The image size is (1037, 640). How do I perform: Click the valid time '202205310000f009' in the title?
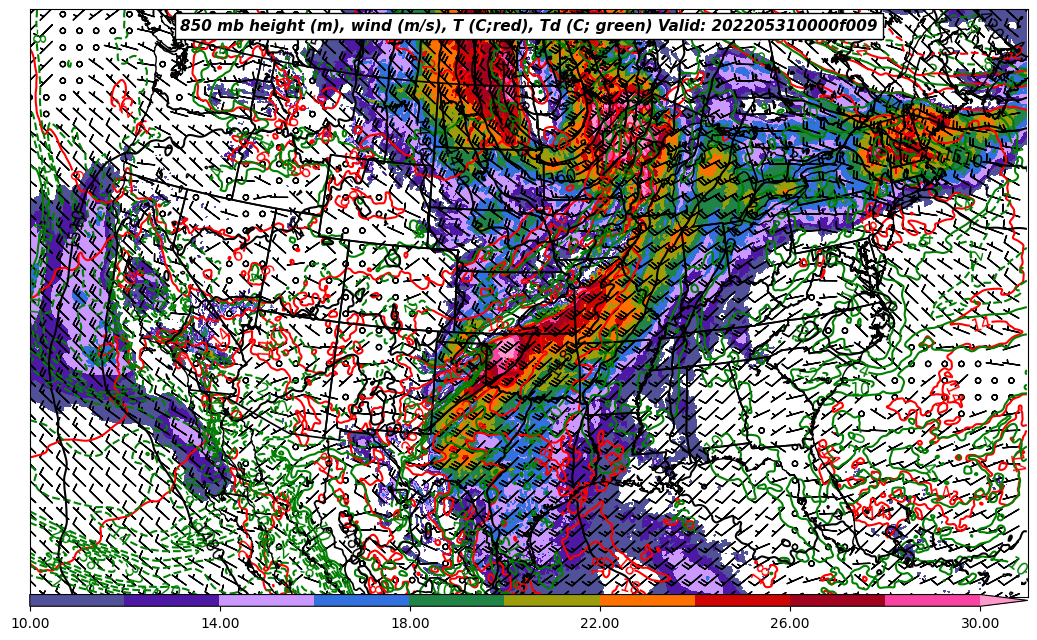coord(795,26)
